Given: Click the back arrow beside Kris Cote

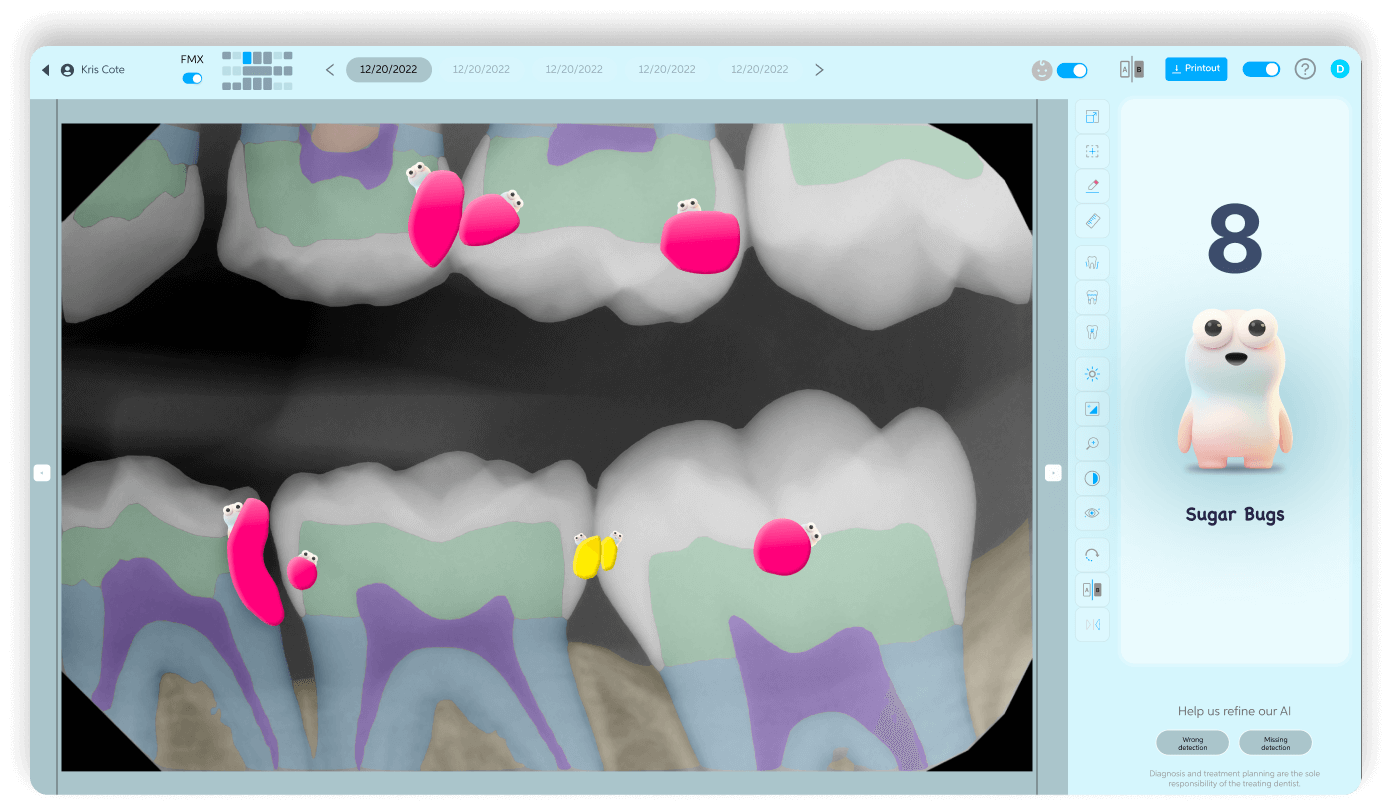Looking at the screenshot, I should click(45, 70).
